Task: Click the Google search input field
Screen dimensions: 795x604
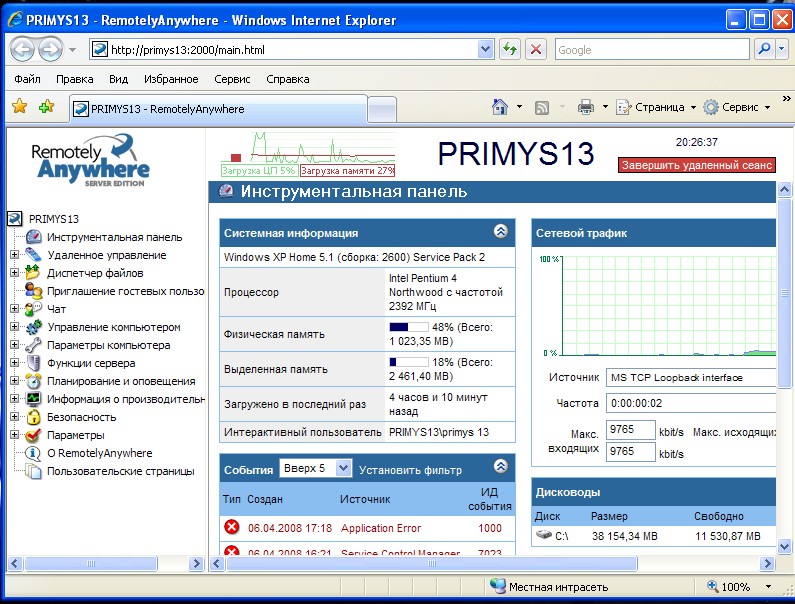Action: 652,50
